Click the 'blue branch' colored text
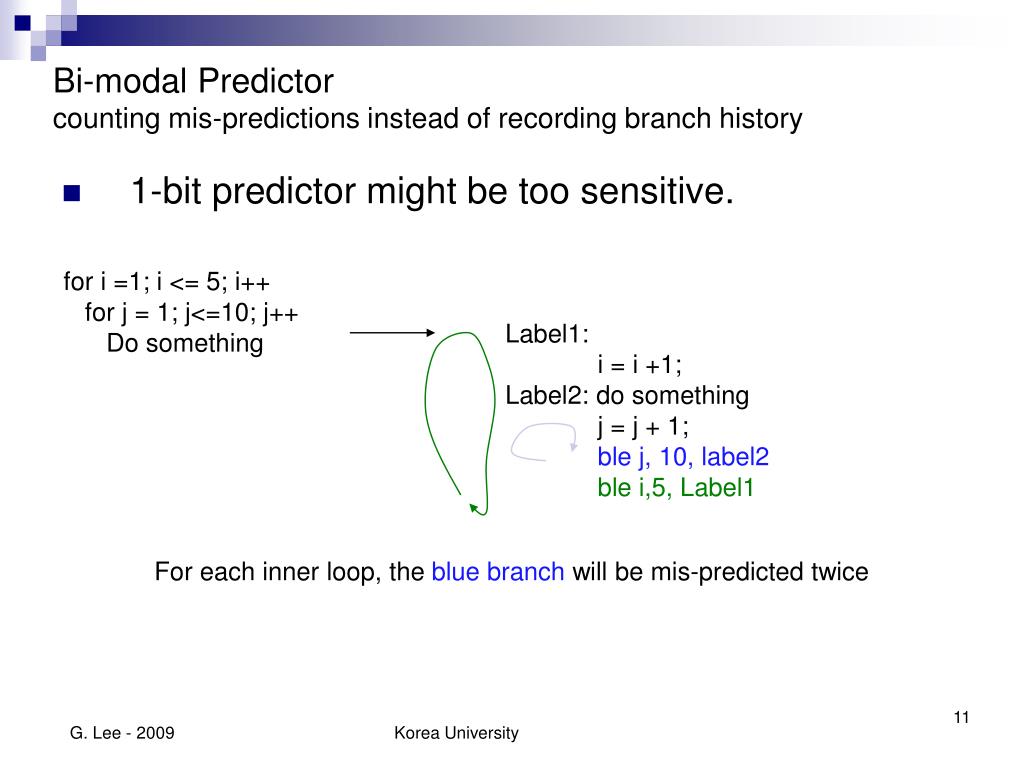The width and height of the screenshot is (1024, 768). 498,572
